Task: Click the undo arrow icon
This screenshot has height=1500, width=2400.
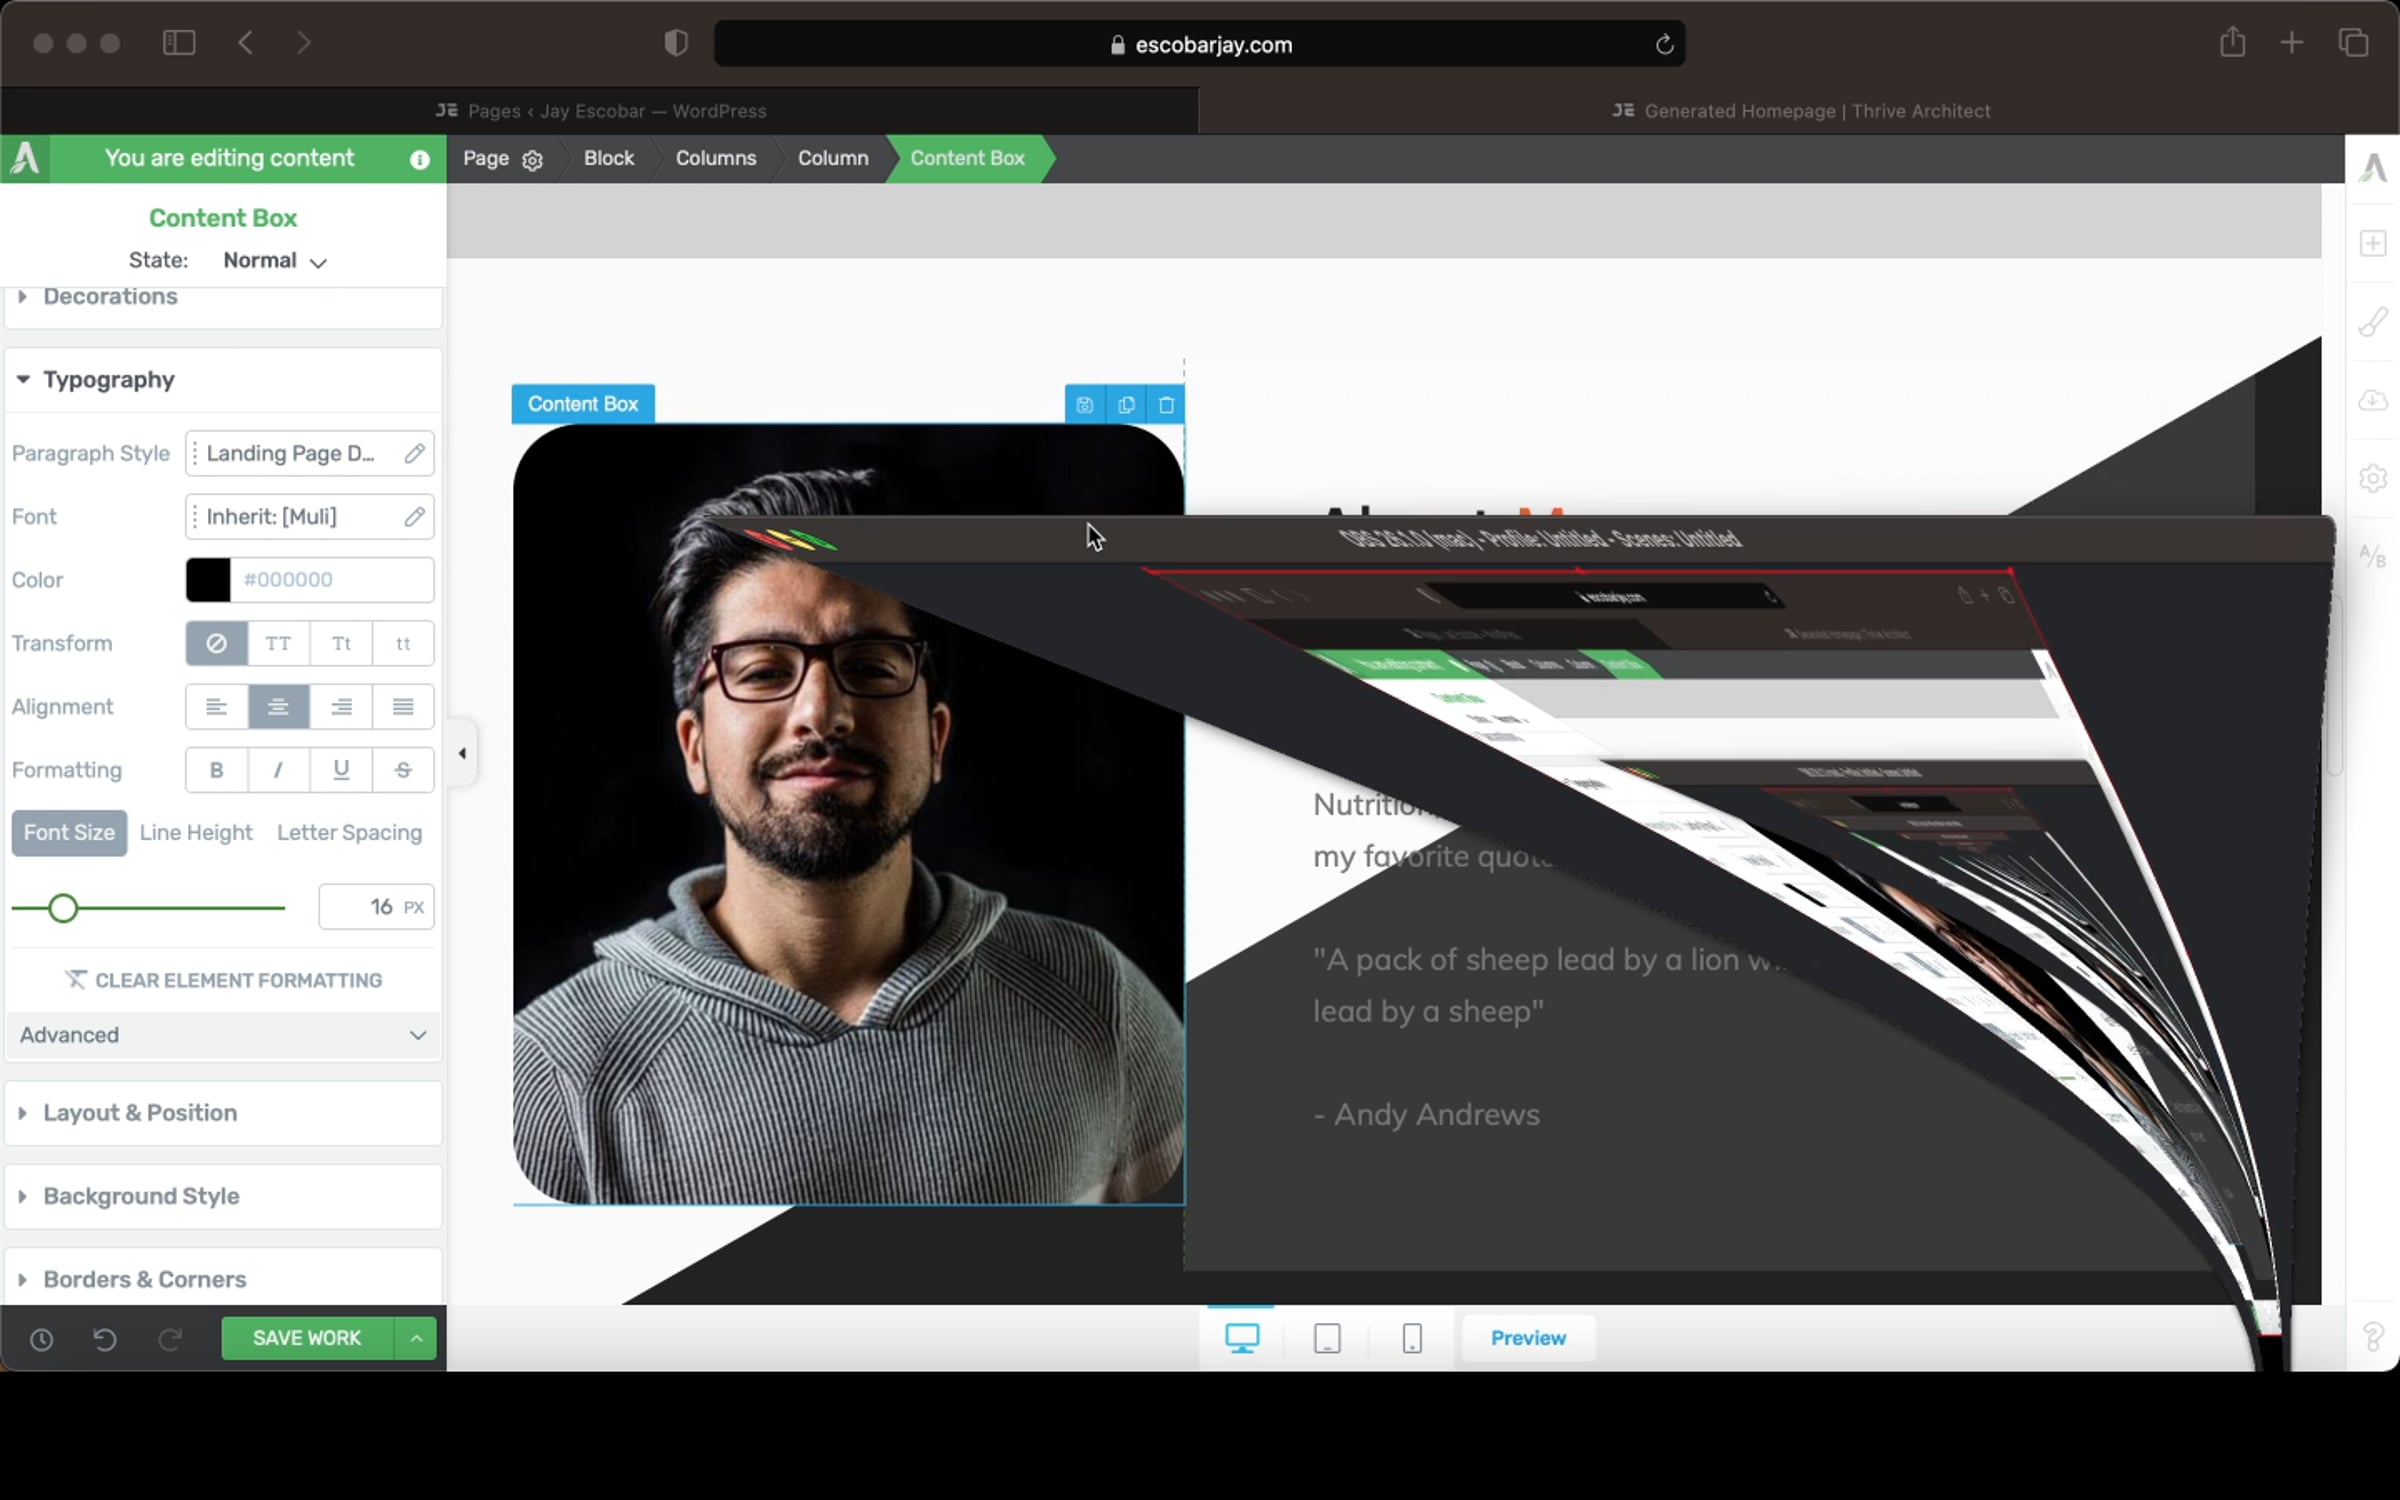Action: [x=104, y=1339]
